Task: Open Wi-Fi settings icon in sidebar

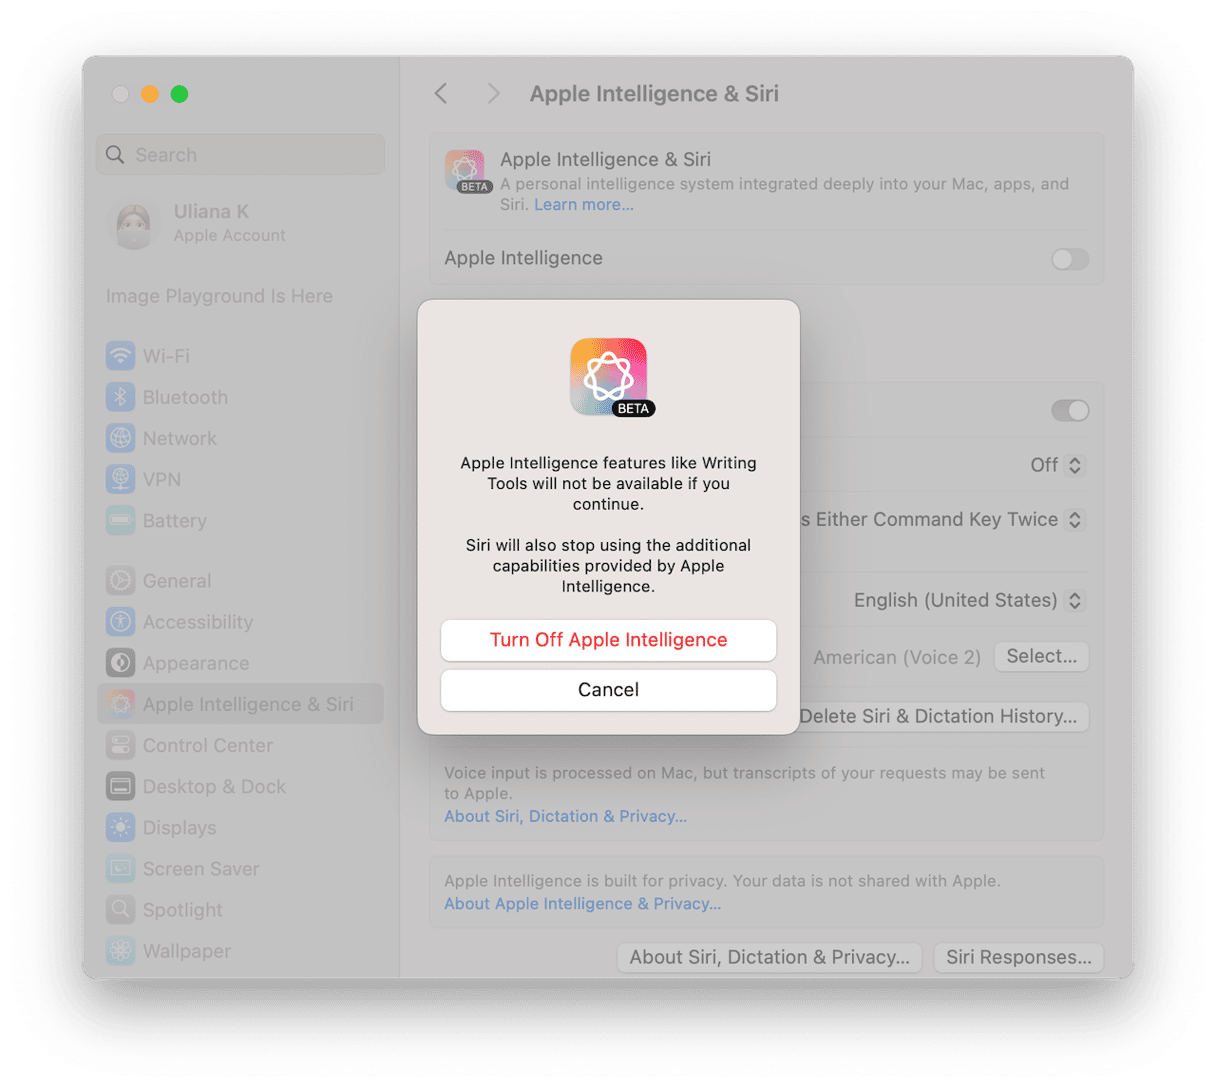Action: (121, 356)
